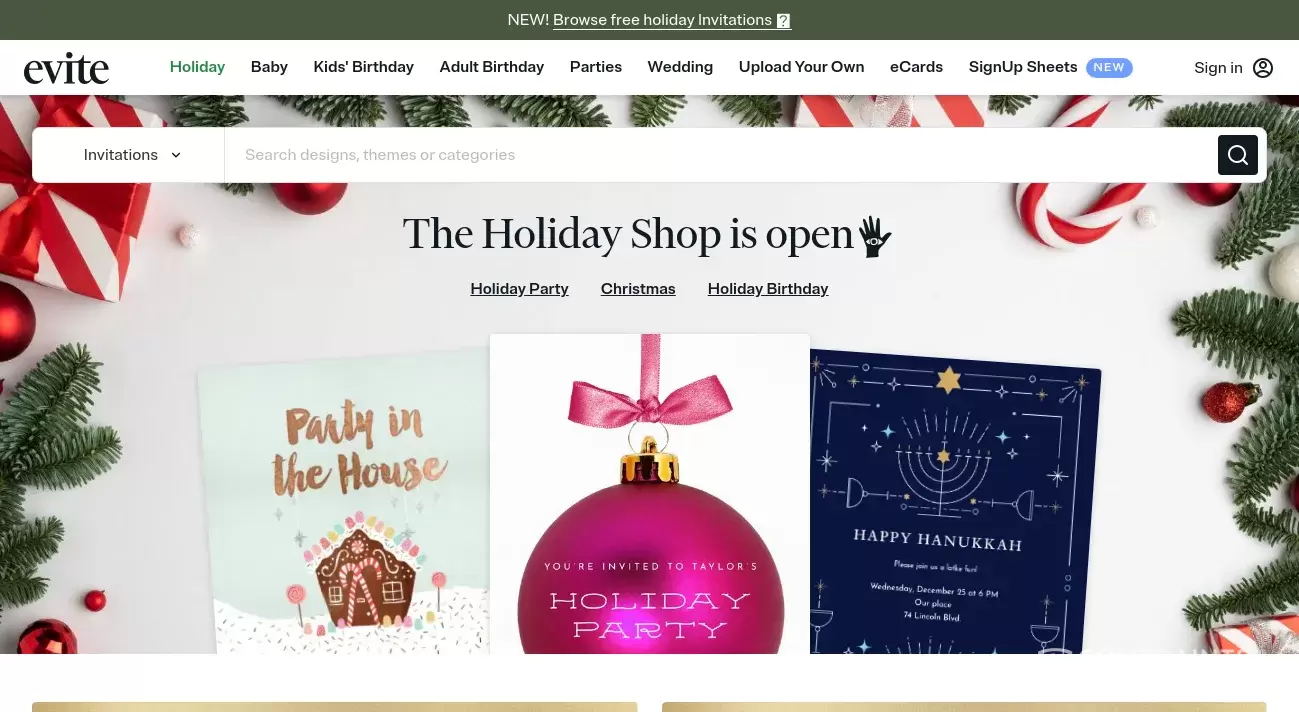Open the Holiday menu in navigation
Screen dimensions: 1299x712
tap(197, 67)
